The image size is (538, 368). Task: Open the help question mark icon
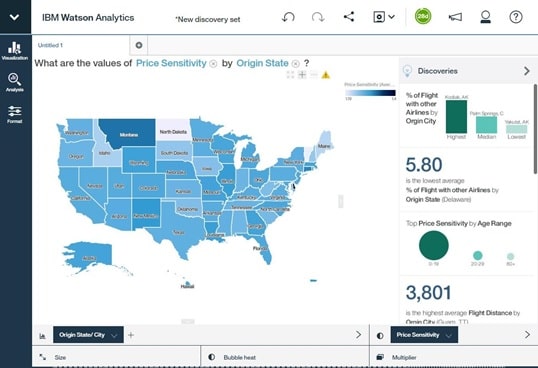click(516, 17)
